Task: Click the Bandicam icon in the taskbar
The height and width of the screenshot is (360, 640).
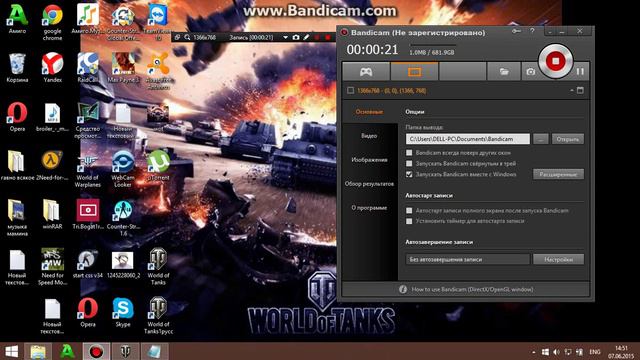Action: 96,351
